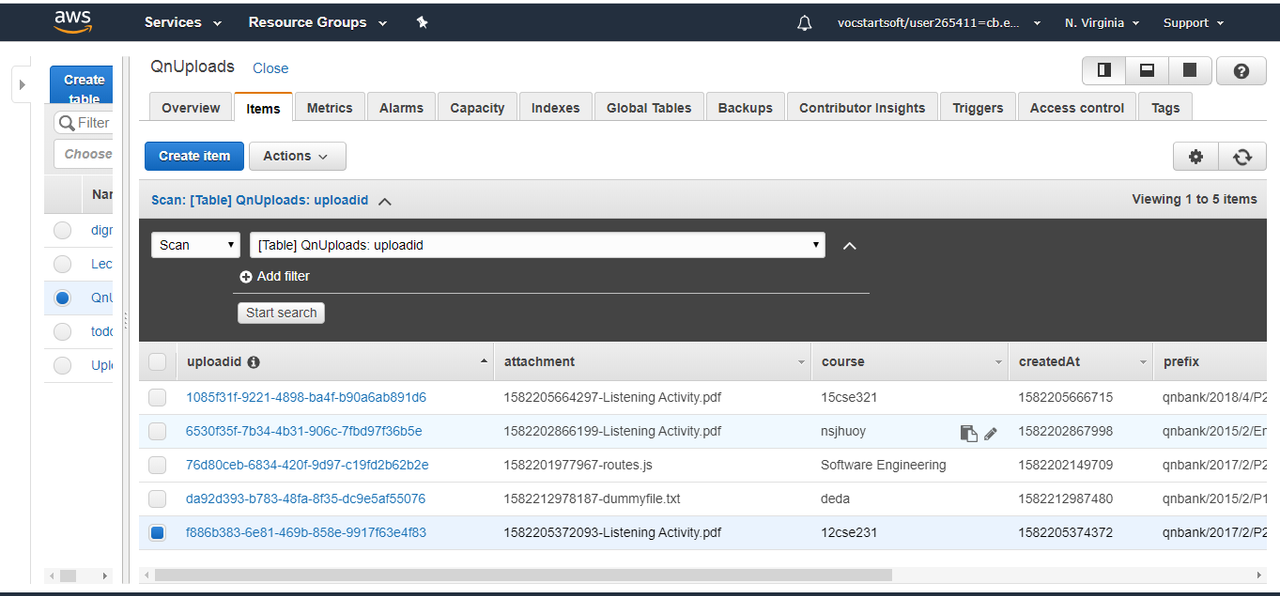Open table settings gear icon
This screenshot has height=596, width=1280.
tap(1196, 156)
